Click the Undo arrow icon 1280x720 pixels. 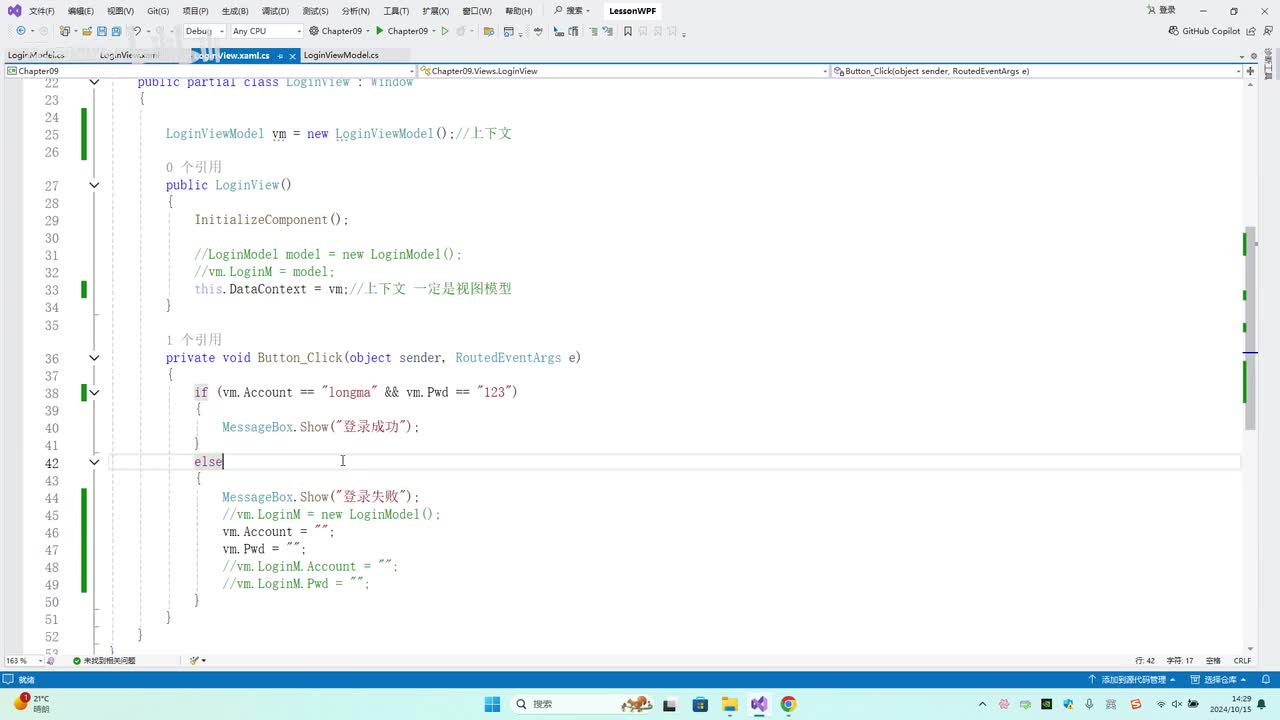(x=137, y=31)
